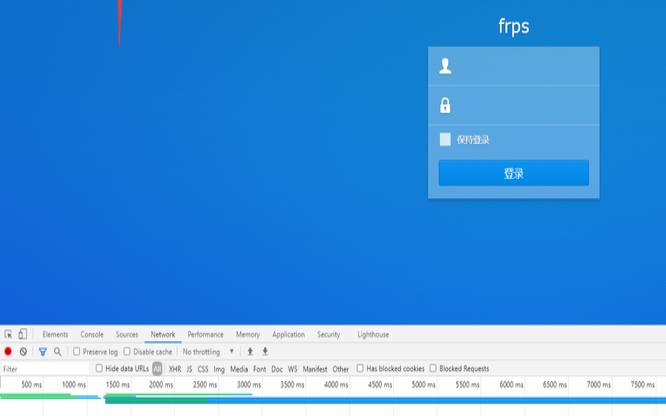Open the Lighthouse tab
The height and width of the screenshot is (416, 666).
[373, 334]
